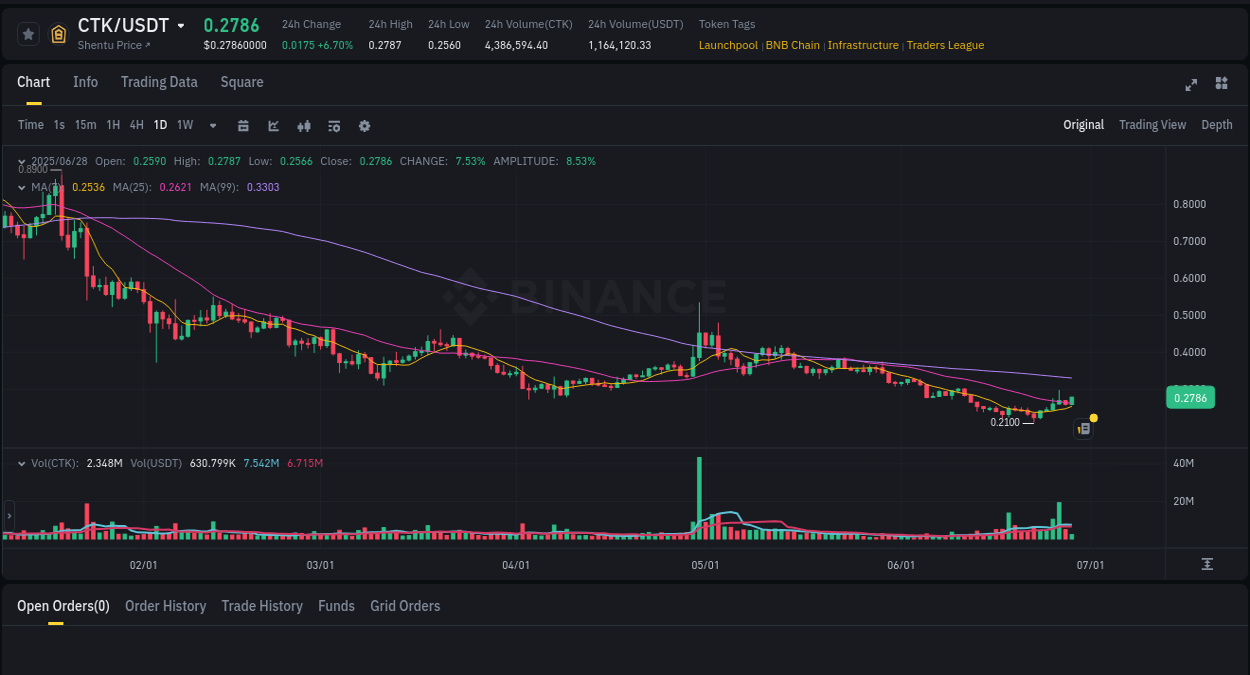Open the extra timeframe dropdown arrow

click(x=211, y=125)
